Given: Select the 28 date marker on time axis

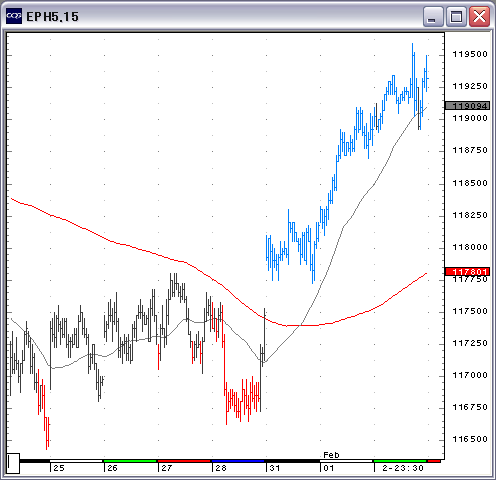Looking at the screenshot, I should [x=221, y=468].
